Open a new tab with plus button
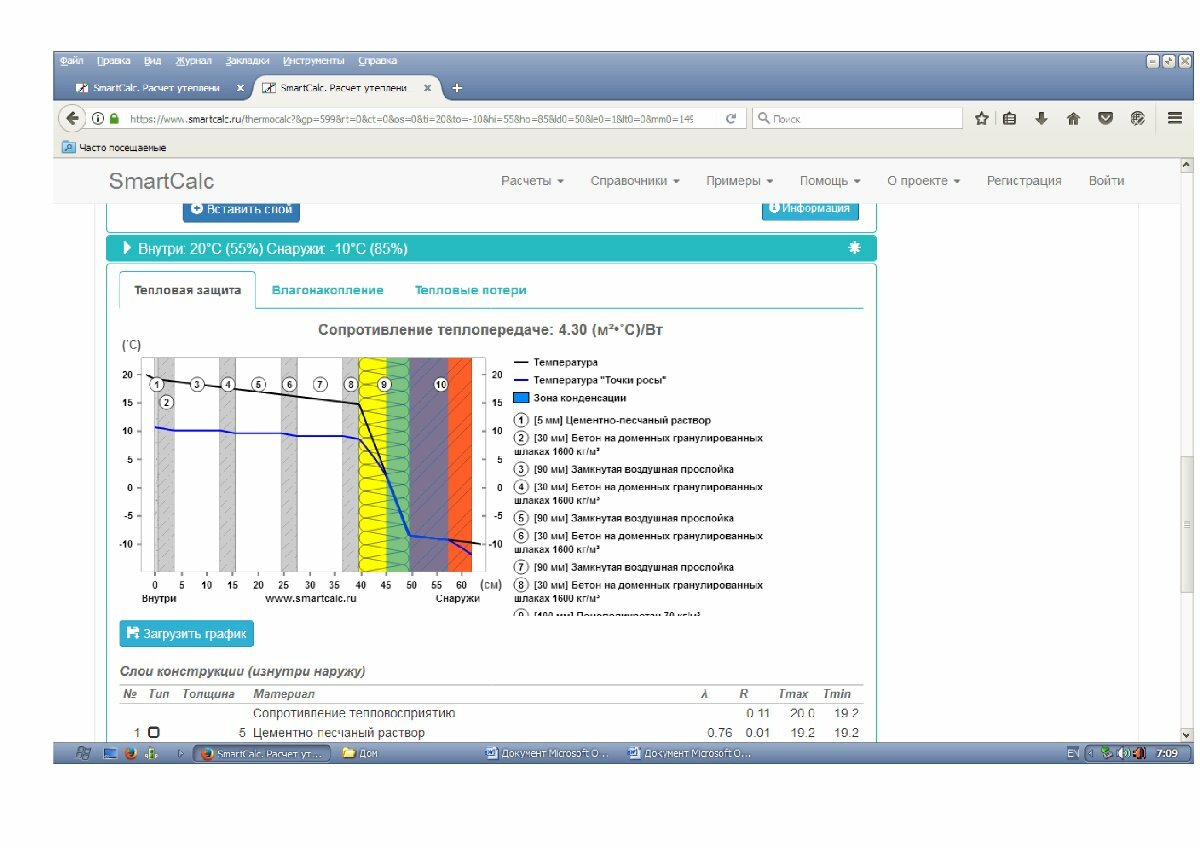The height and width of the screenshot is (848, 1200). [x=457, y=88]
